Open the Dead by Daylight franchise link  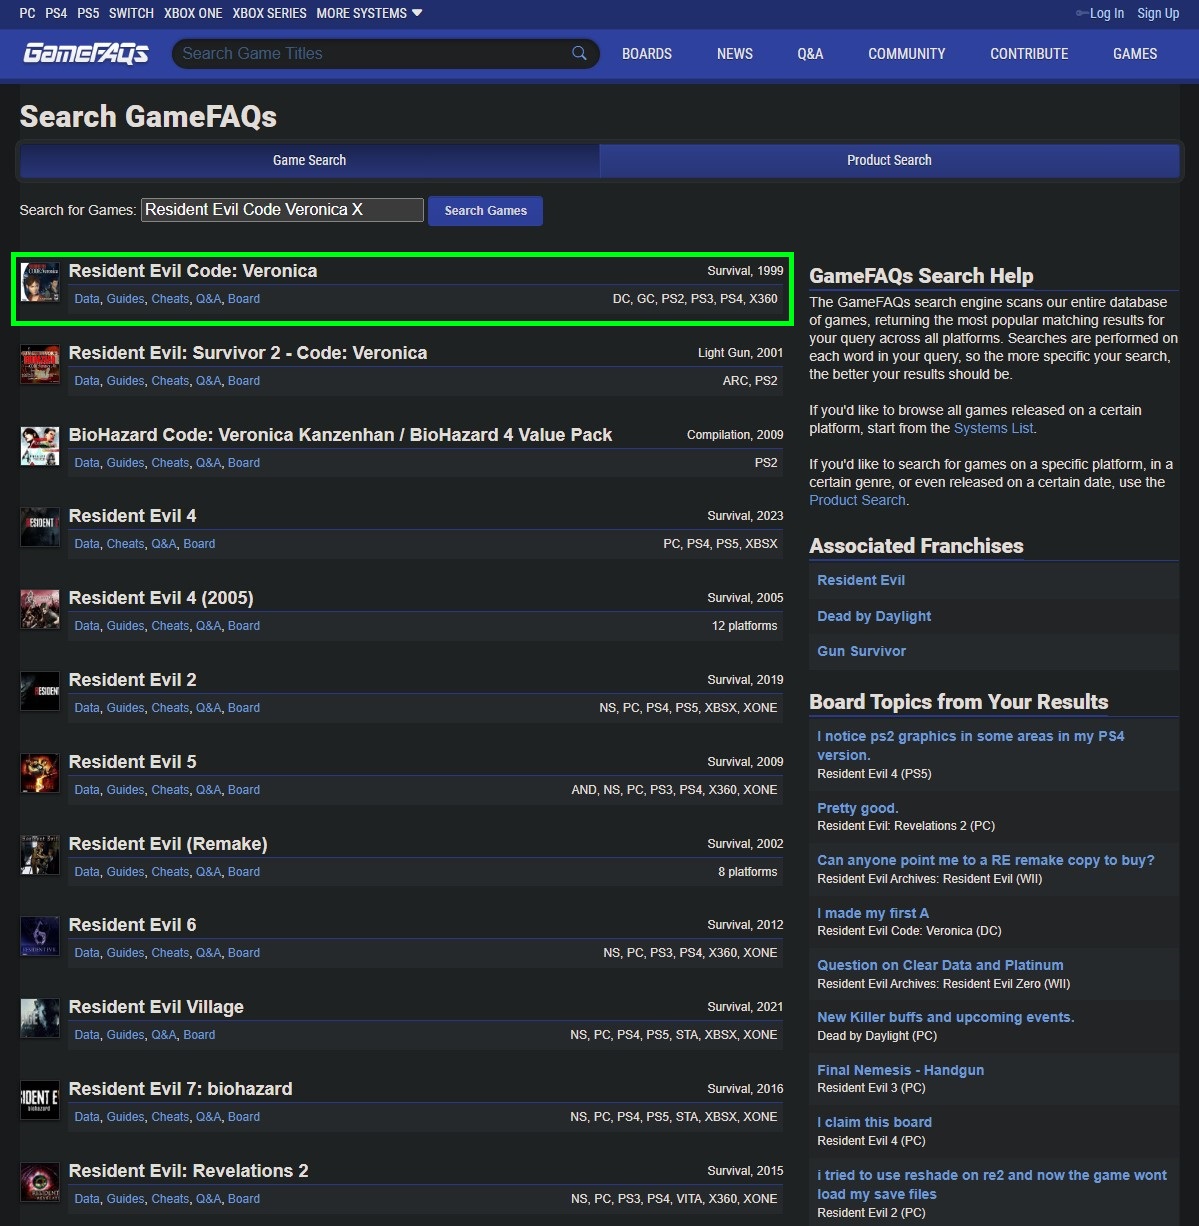[874, 616]
